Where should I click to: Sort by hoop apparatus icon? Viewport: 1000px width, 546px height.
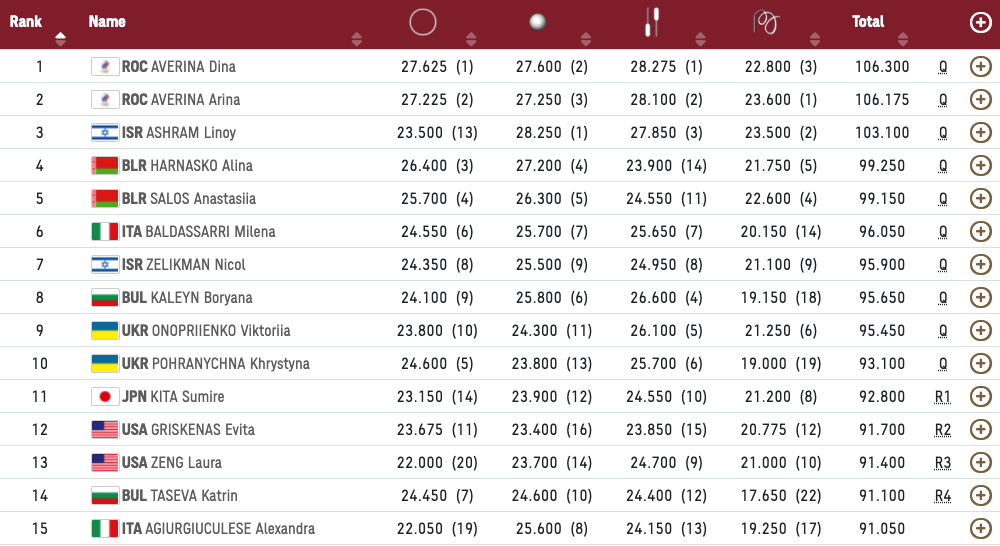(x=423, y=21)
